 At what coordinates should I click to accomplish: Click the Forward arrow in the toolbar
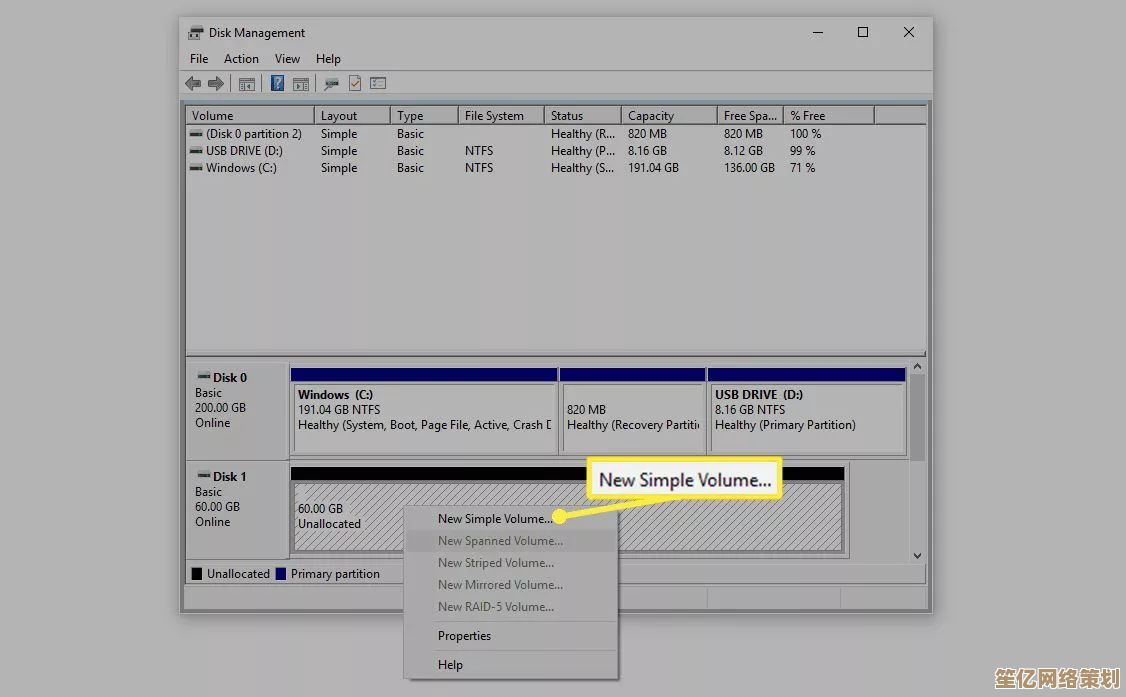coord(215,84)
